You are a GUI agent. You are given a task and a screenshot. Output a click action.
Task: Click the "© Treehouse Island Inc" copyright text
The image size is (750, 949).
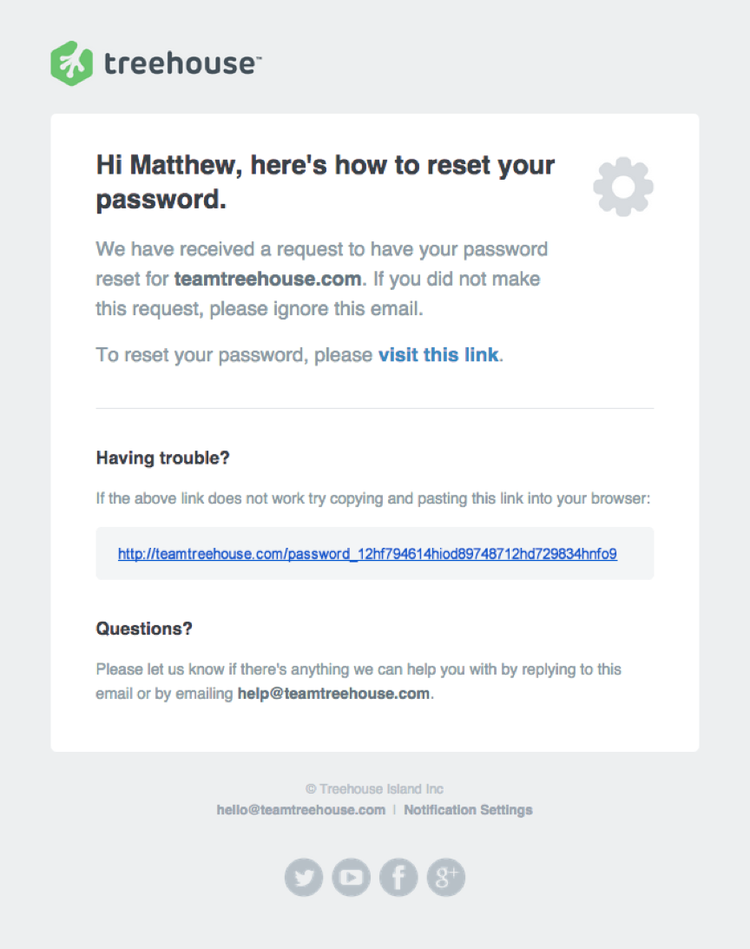coord(375,789)
